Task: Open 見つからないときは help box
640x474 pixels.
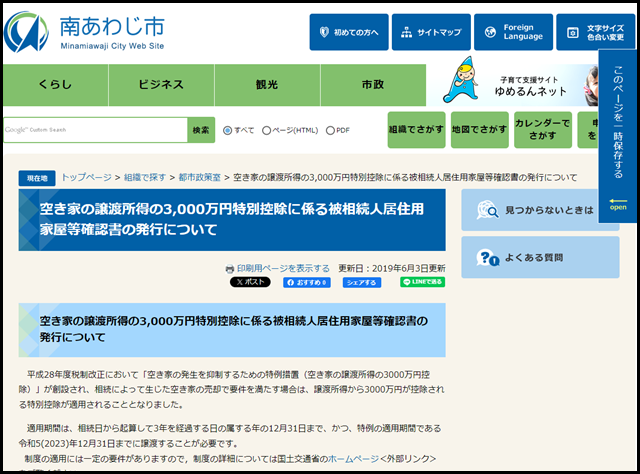Action: point(530,210)
